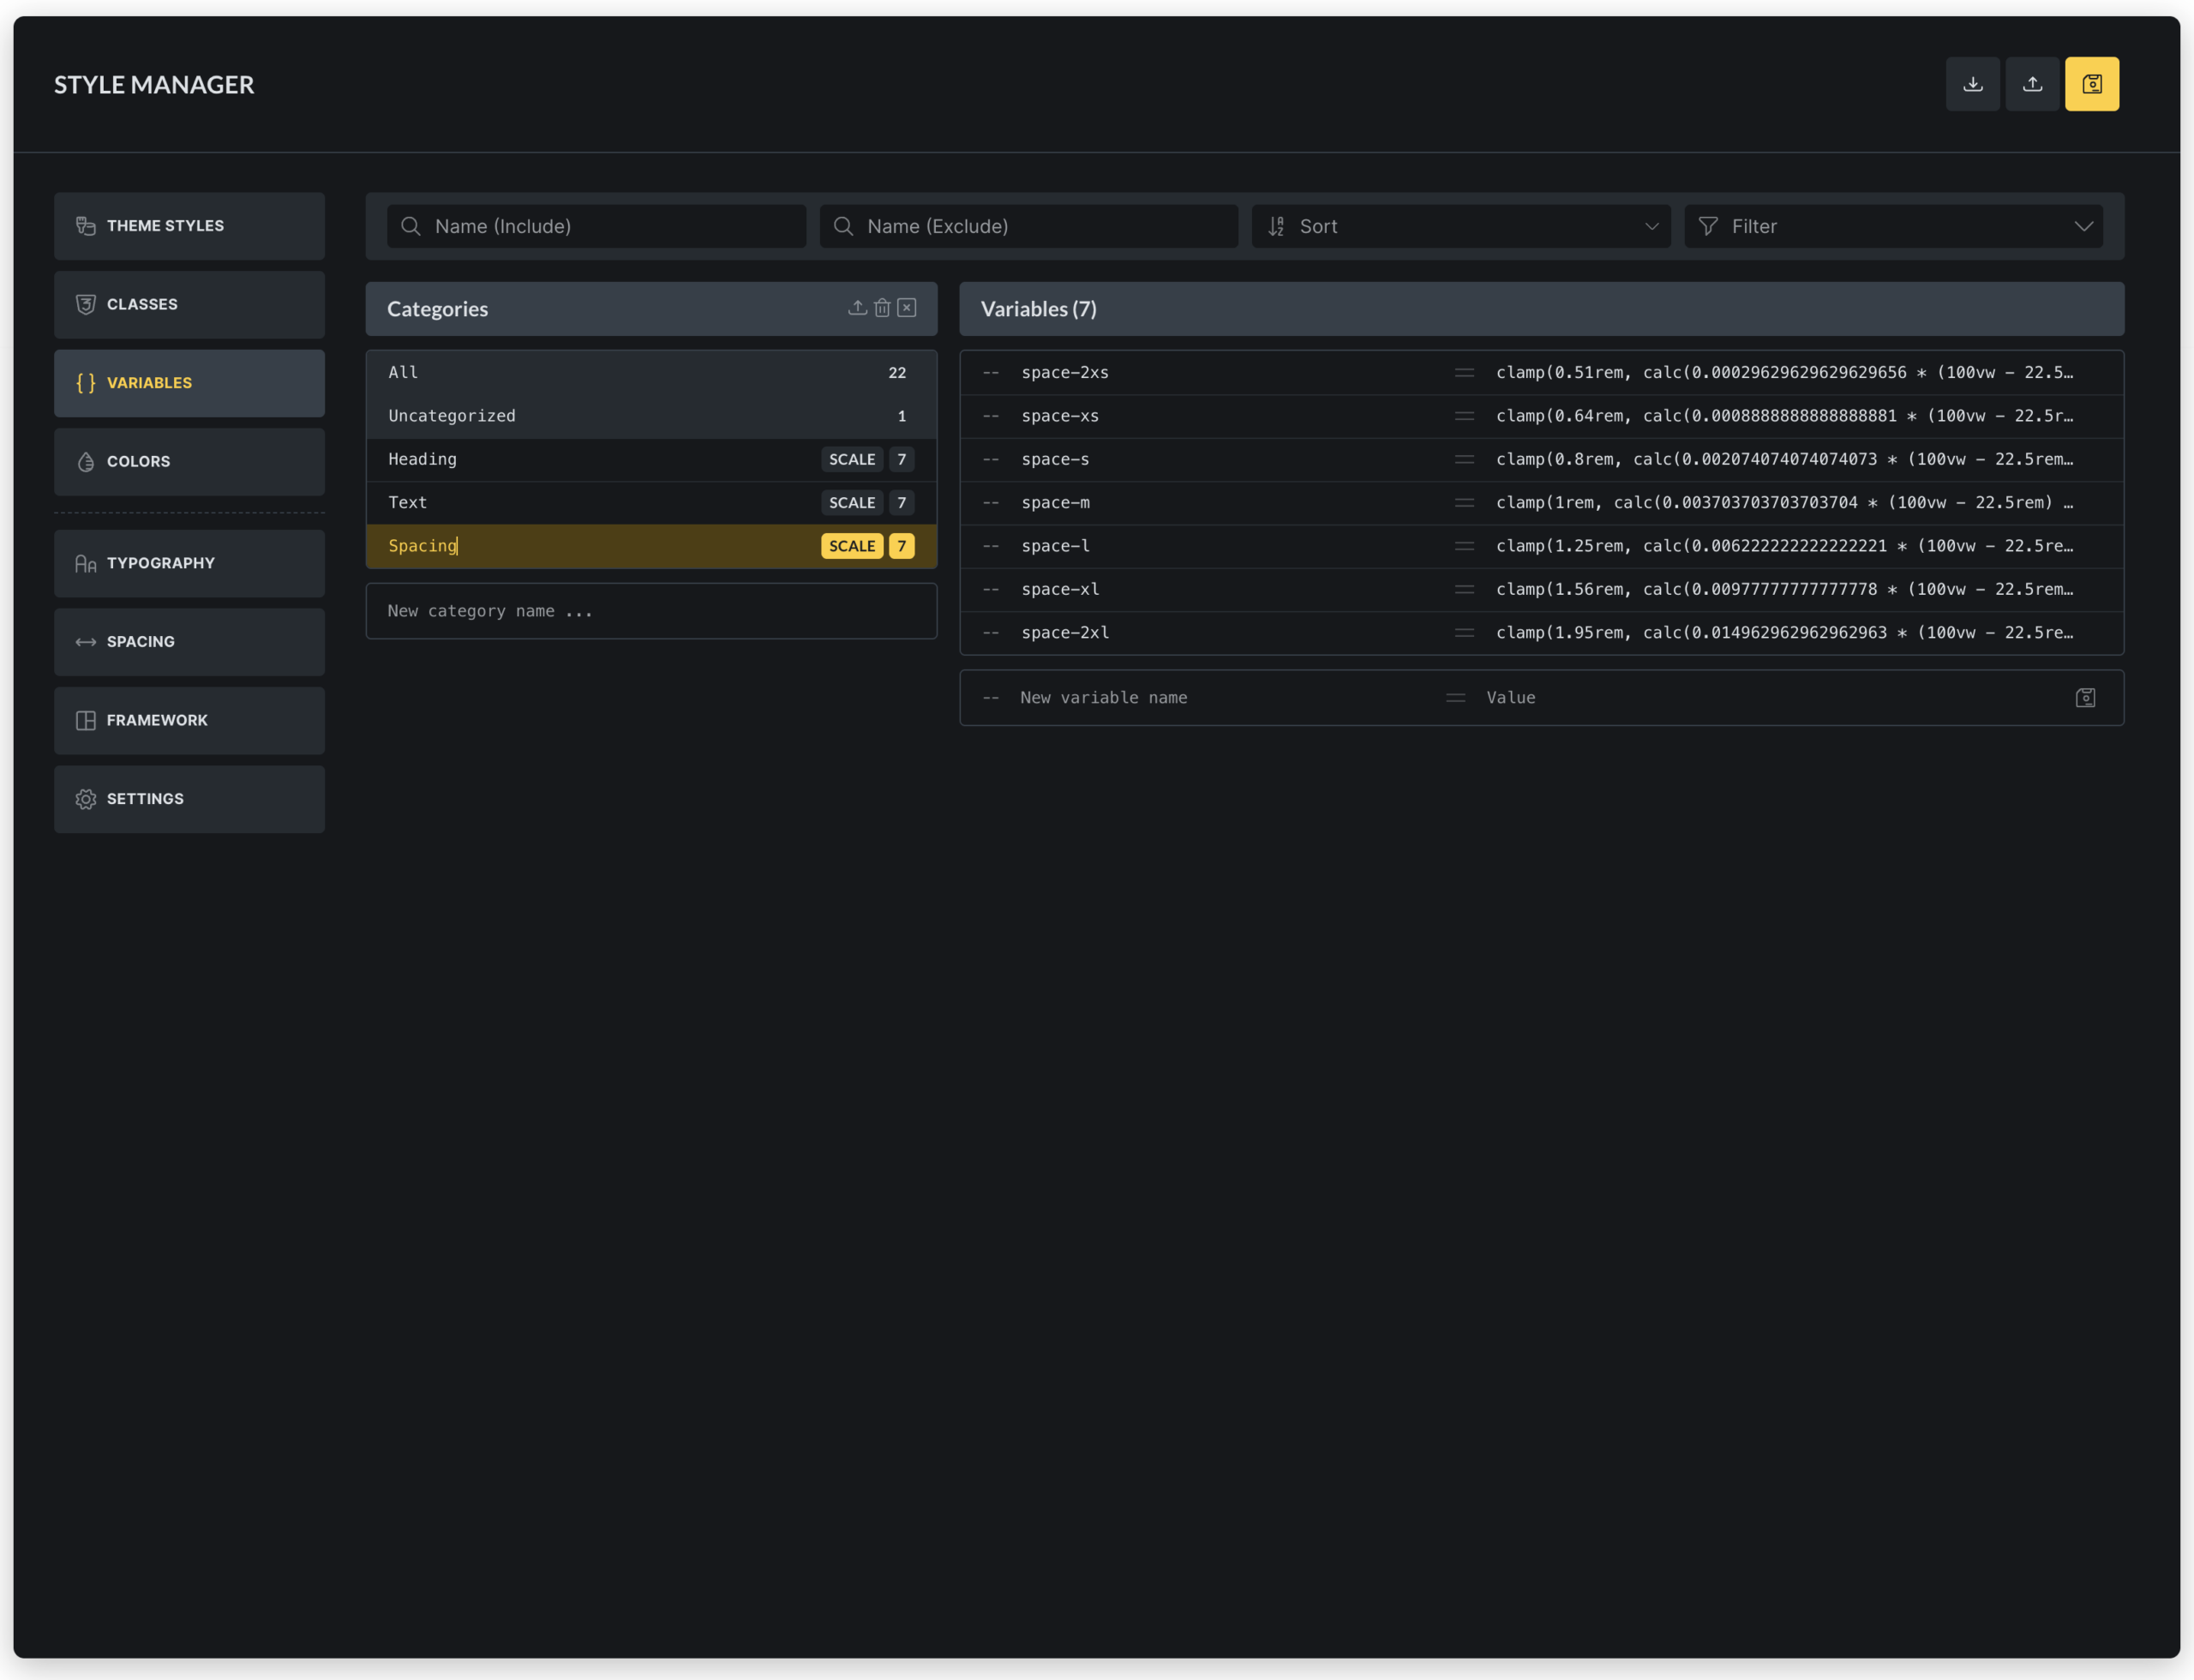The height and width of the screenshot is (1680, 2194).
Task: Expand the Filter dropdown
Action: click(1893, 226)
